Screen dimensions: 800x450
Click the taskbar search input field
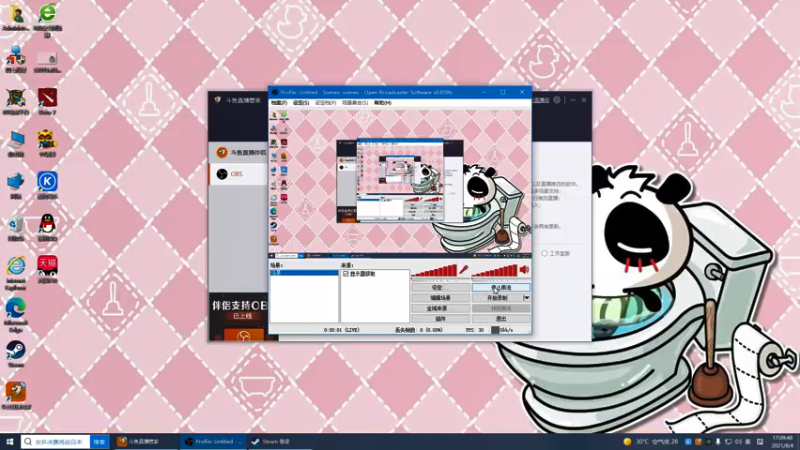(x=56, y=442)
